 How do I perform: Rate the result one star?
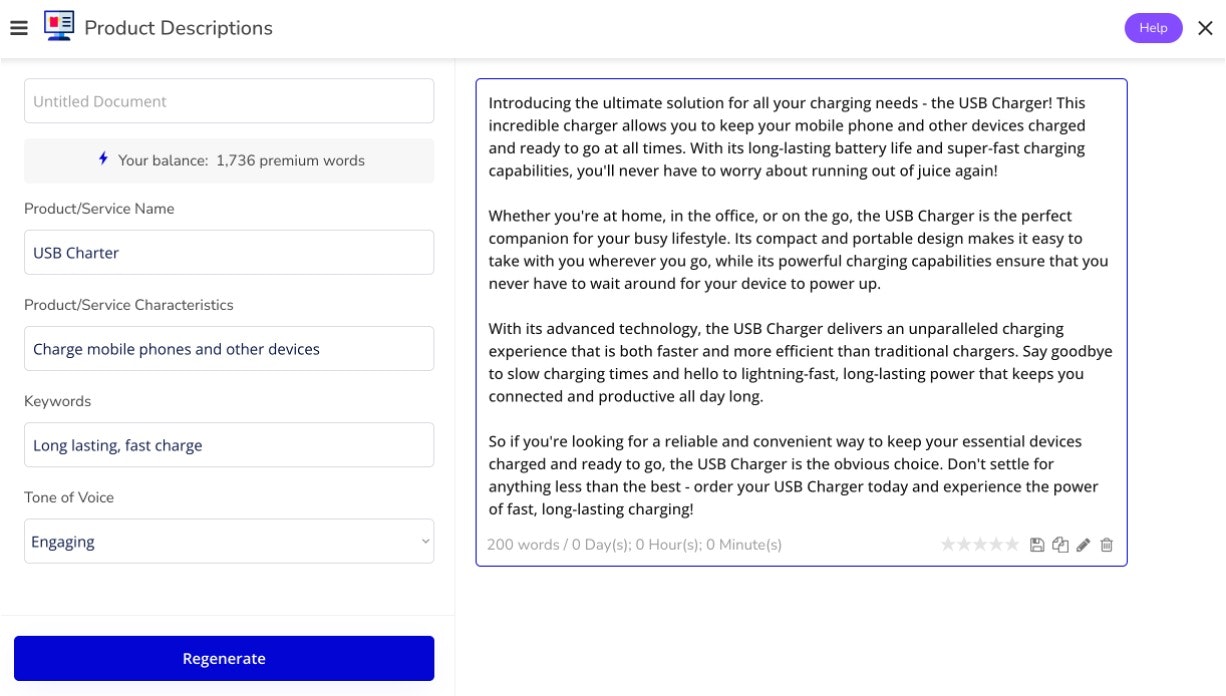click(x=948, y=544)
